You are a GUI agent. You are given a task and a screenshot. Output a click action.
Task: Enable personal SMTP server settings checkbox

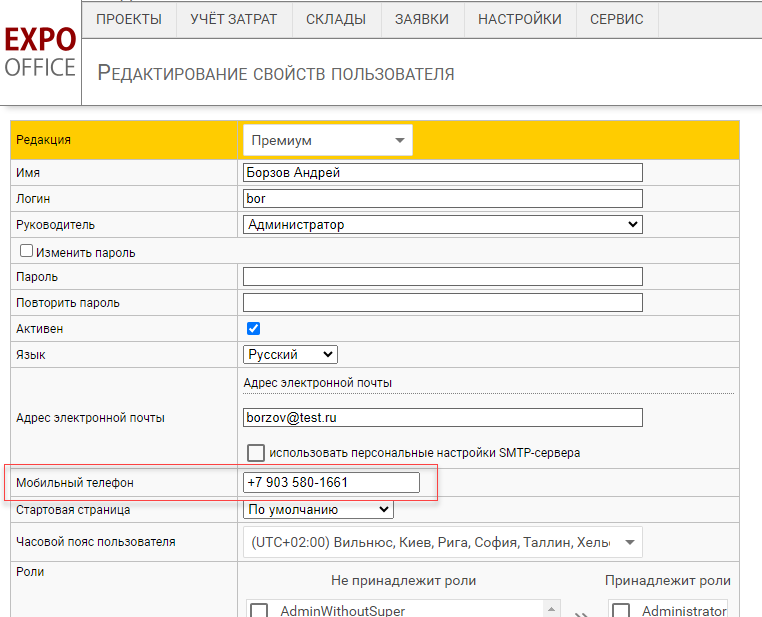click(x=257, y=452)
